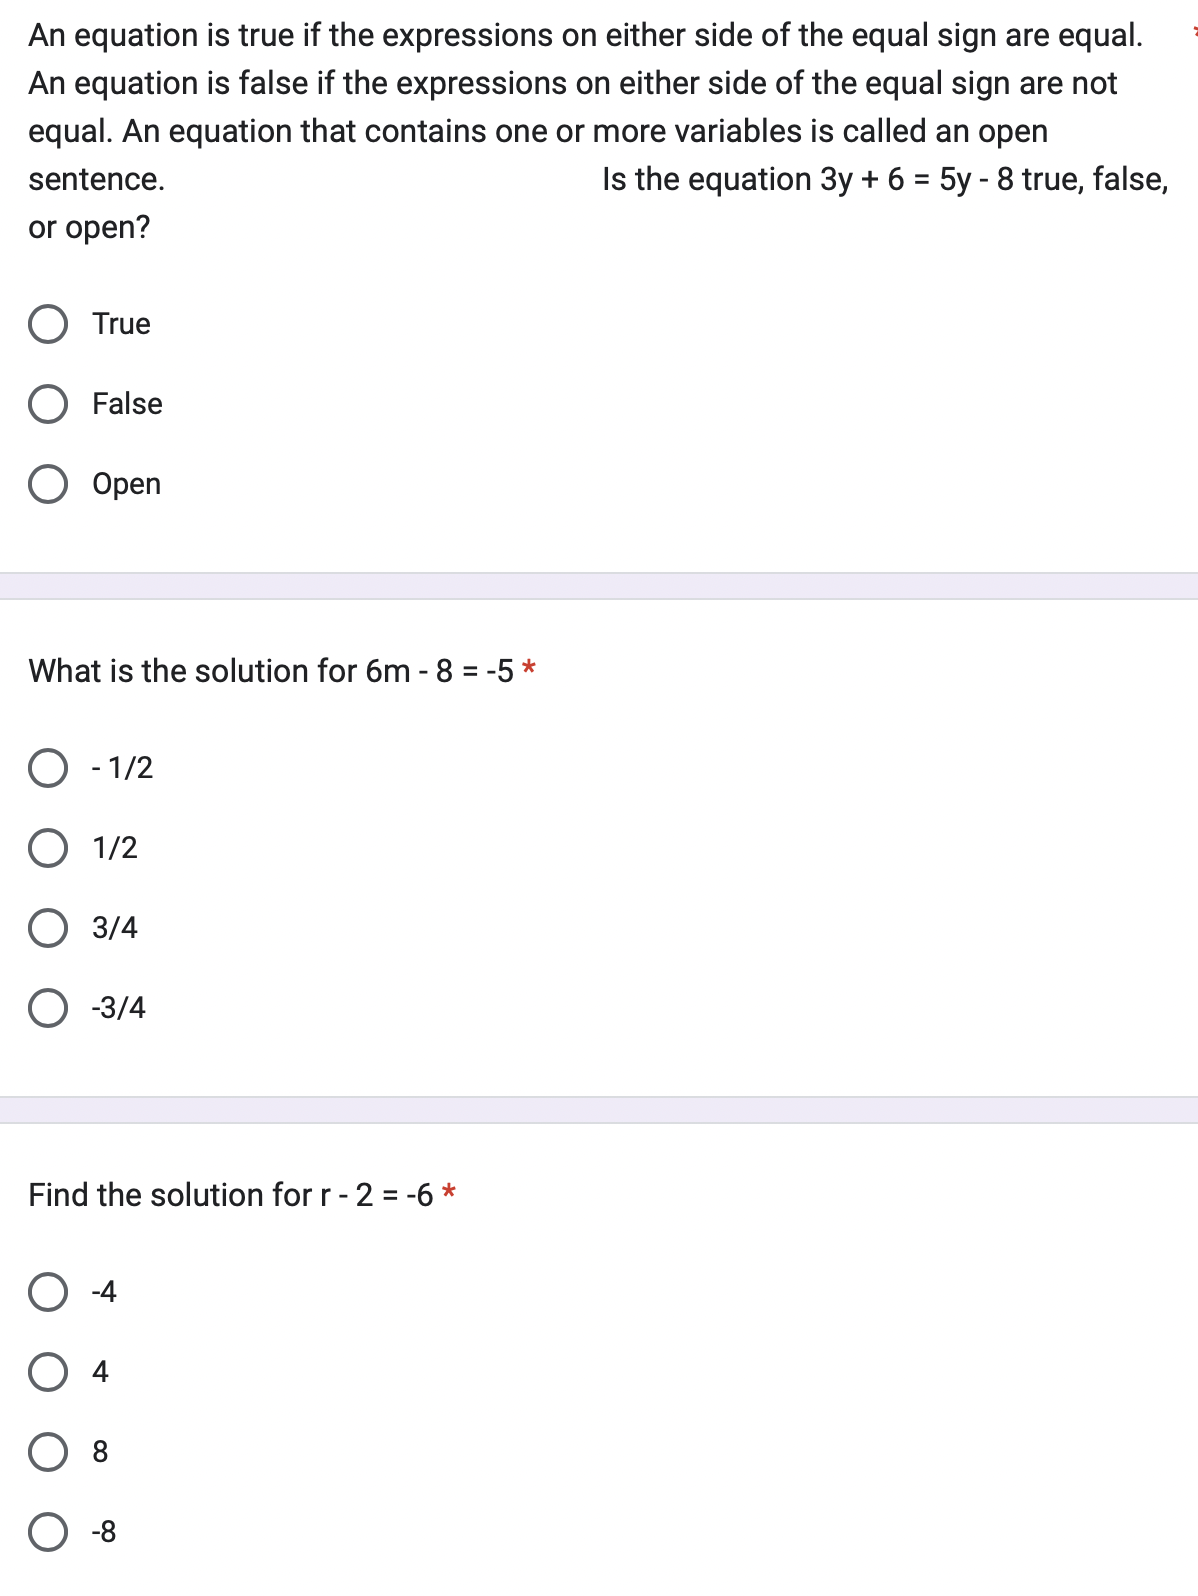Click the "What is the solution for 6m - 8 = -5" question title
Image resolution: width=1198 pixels, height=1596 pixels.
[x=270, y=671]
